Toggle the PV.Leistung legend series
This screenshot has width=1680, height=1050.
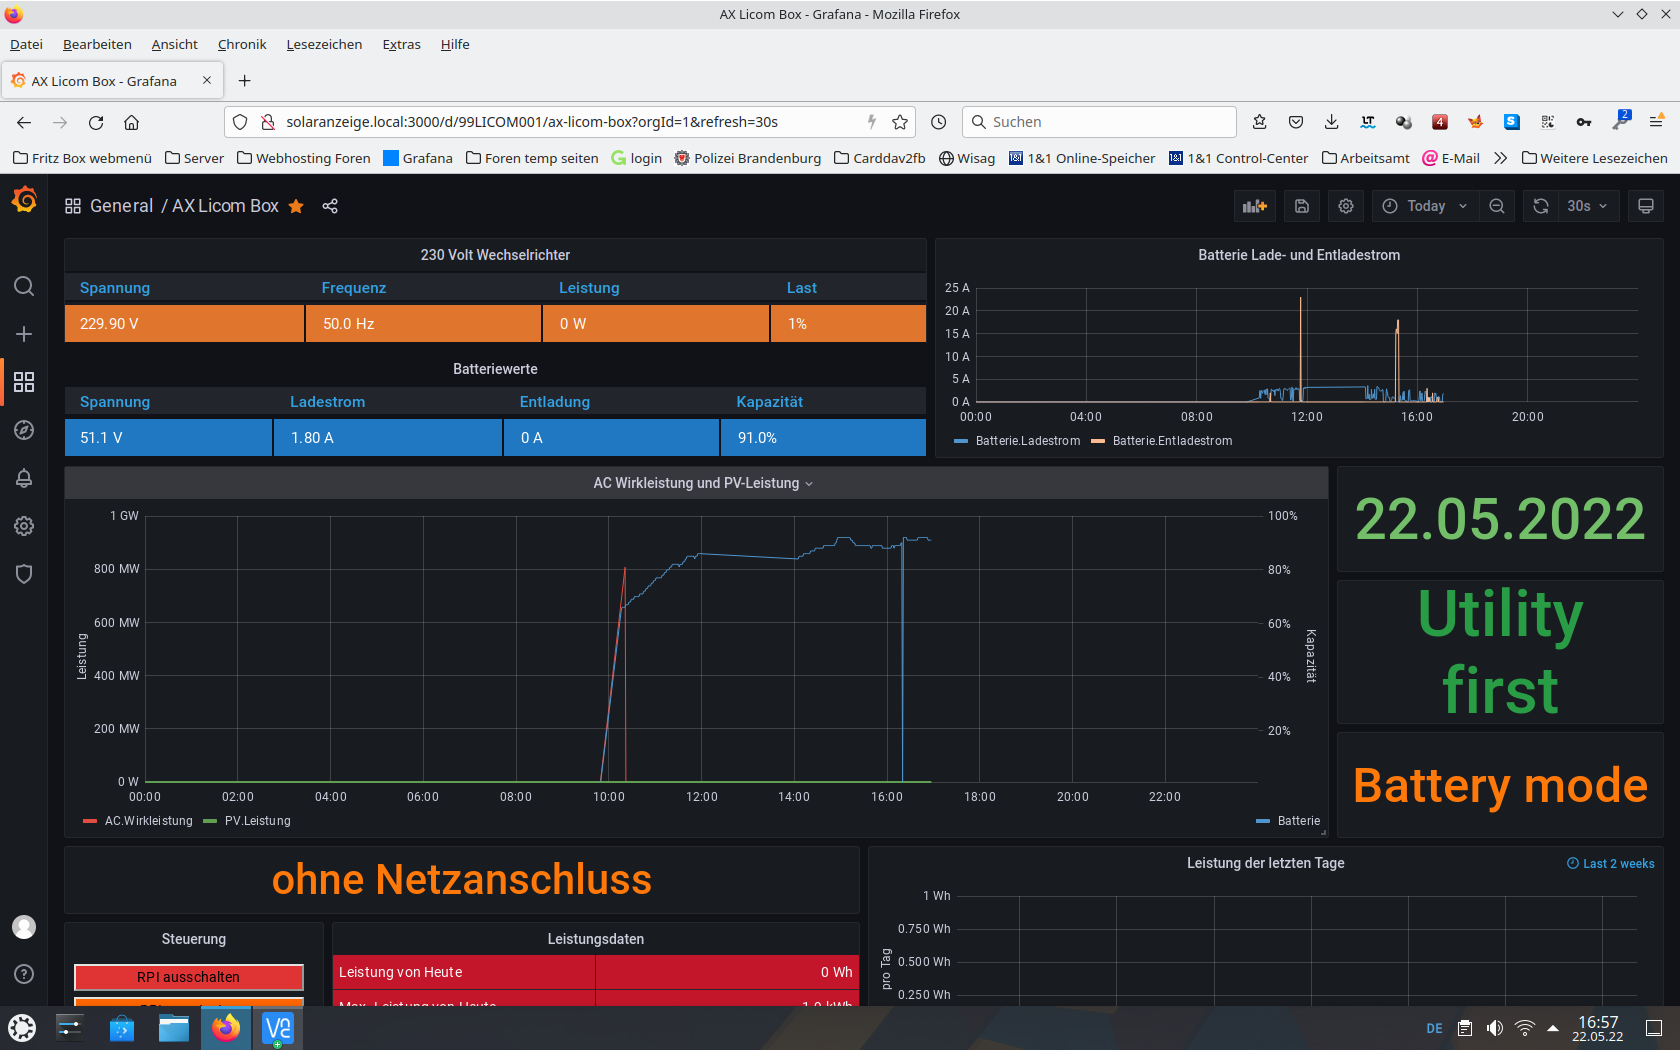pyautogui.click(x=257, y=821)
